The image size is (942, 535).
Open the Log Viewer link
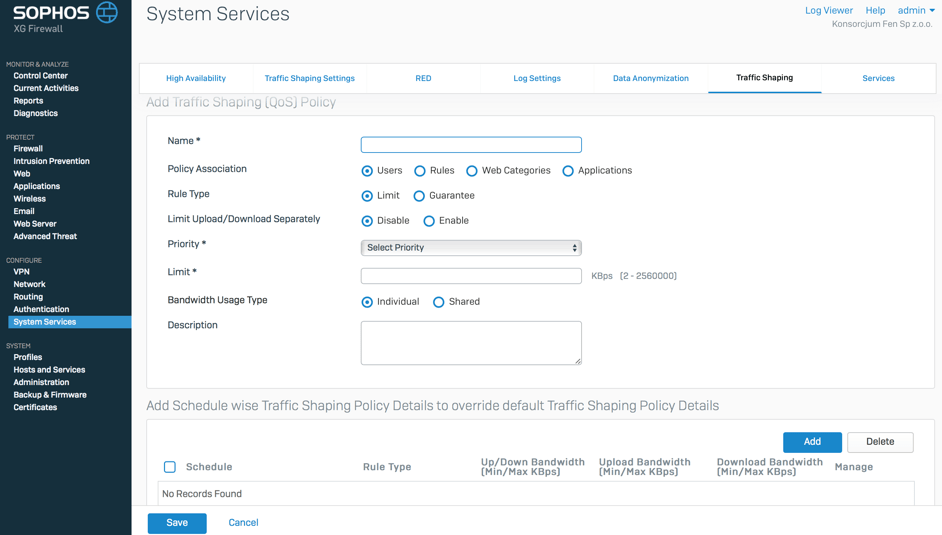829,10
